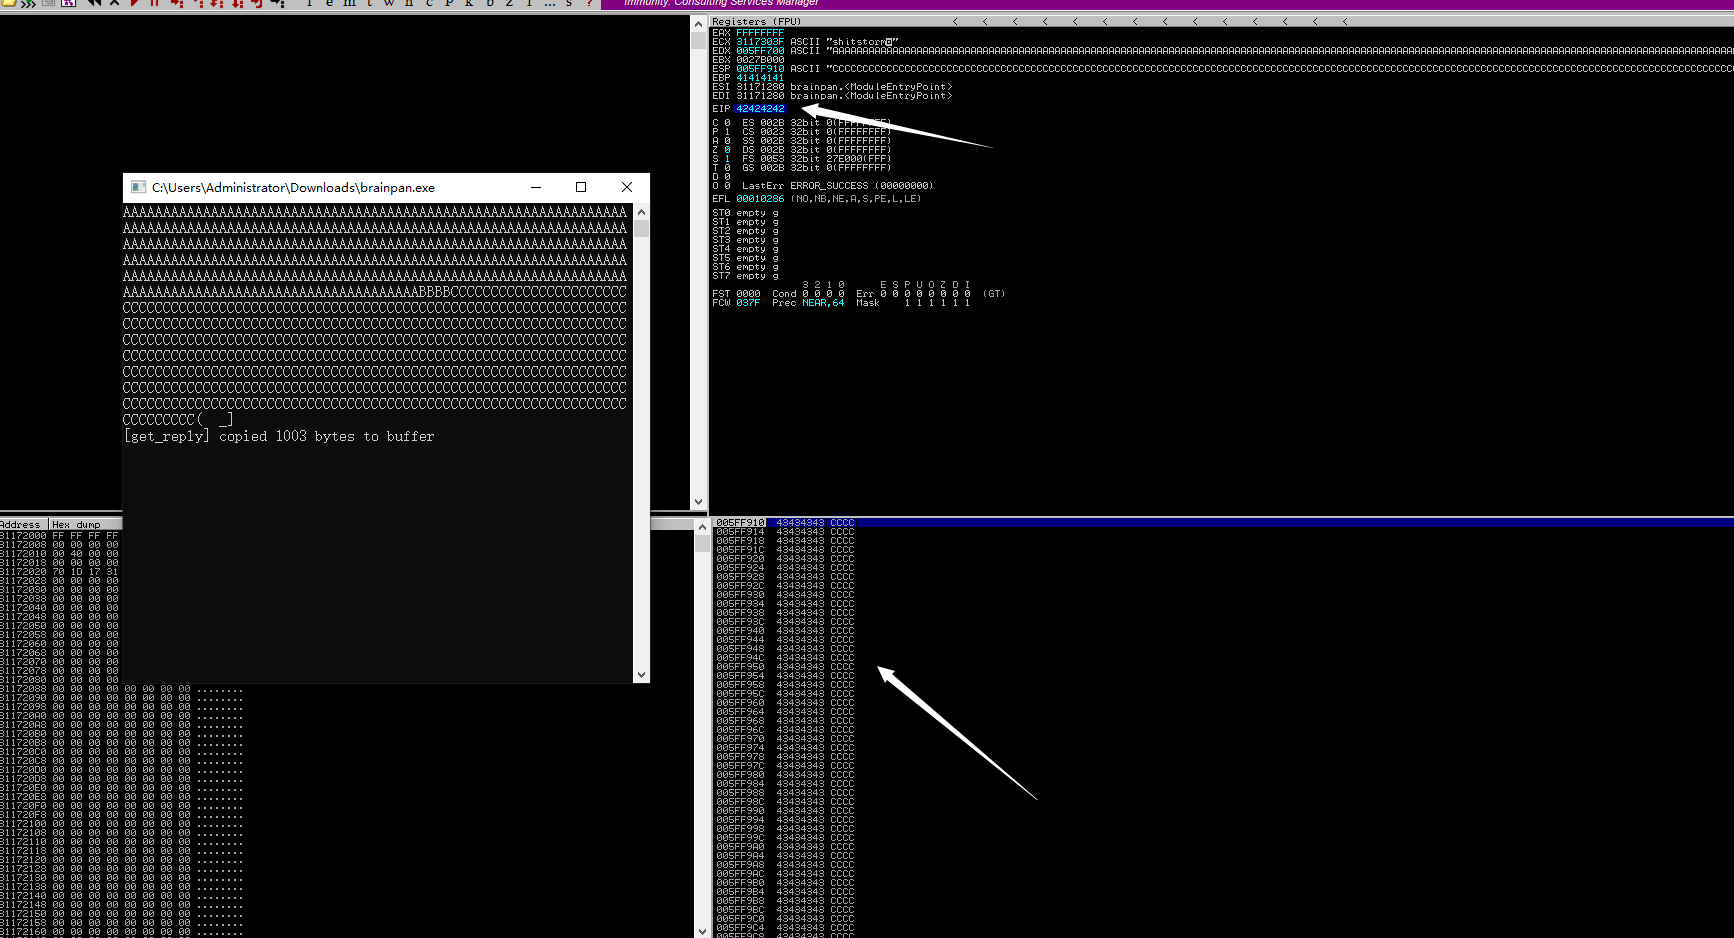Viewport: 1734px width, 938px height.
Task: Select dump row at address 31172088
Action: [x=121, y=689]
